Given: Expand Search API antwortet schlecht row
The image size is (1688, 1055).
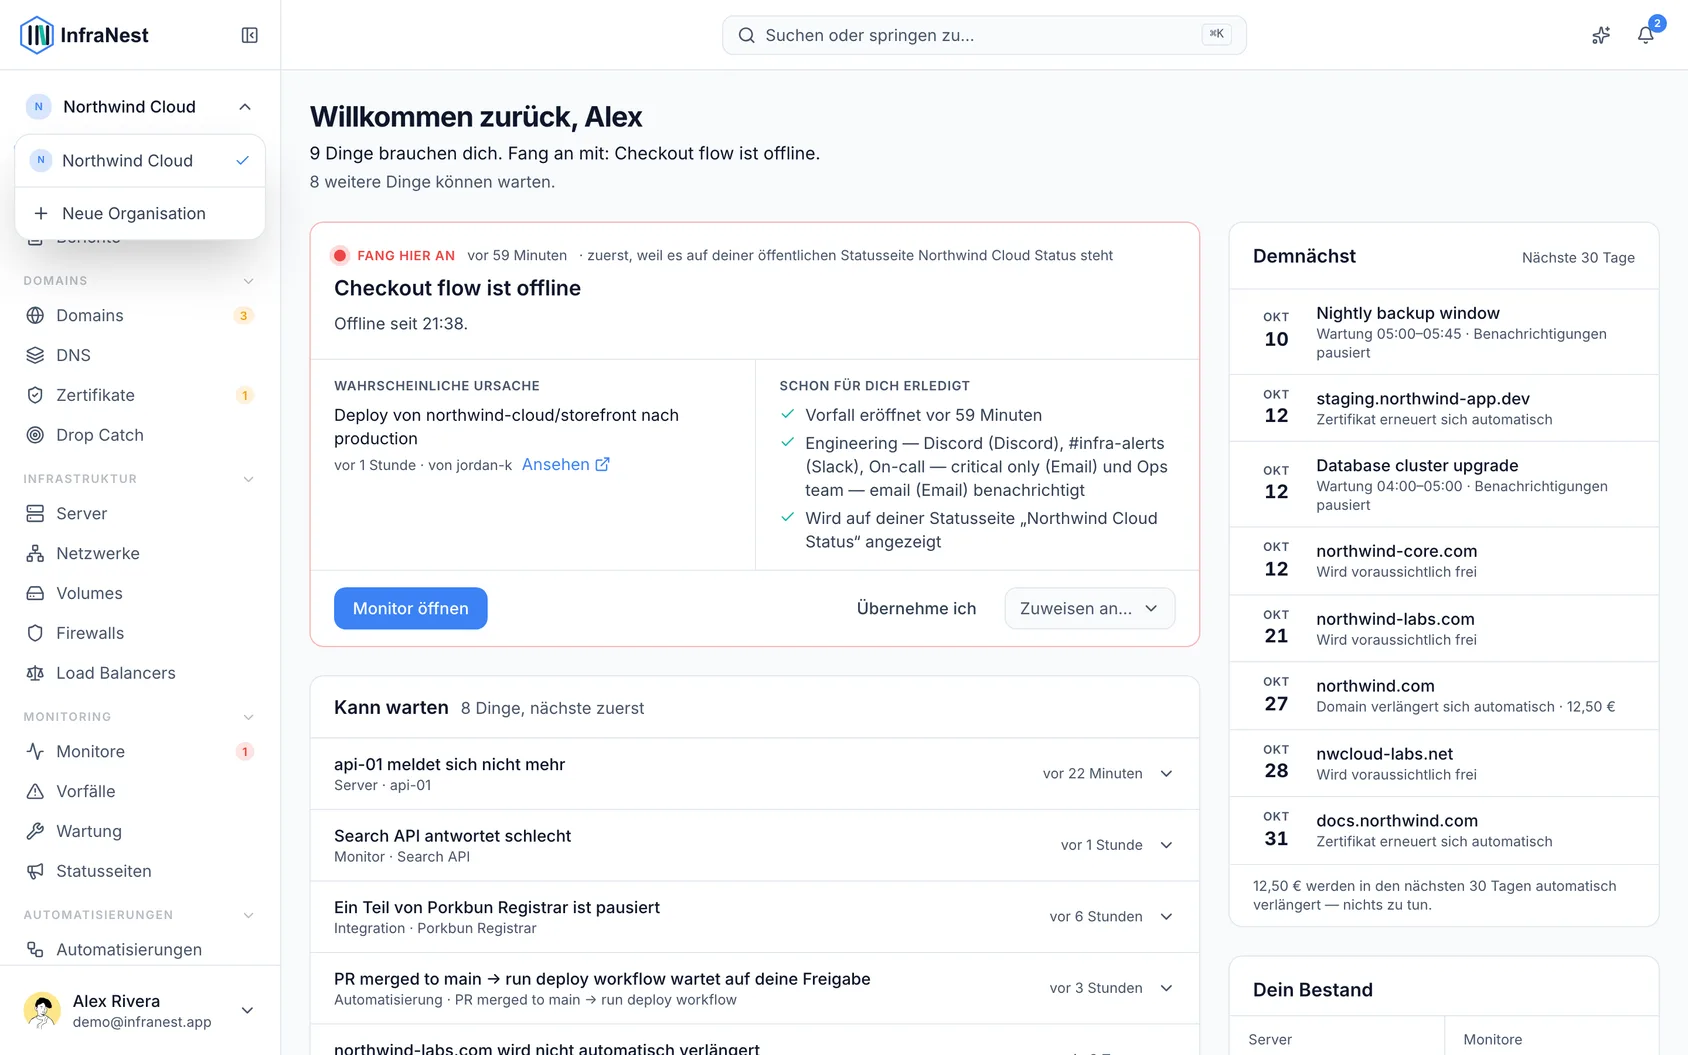Looking at the screenshot, I should point(1166,845).
